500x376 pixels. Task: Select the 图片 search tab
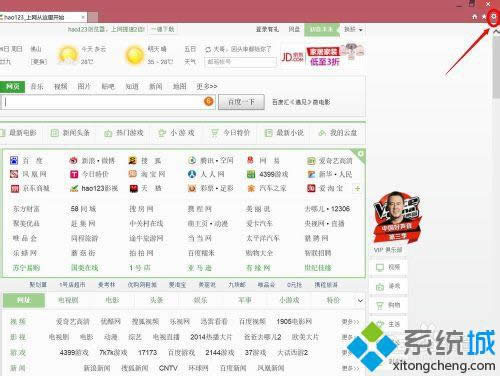pyautogui.click(x=84, y=87)
